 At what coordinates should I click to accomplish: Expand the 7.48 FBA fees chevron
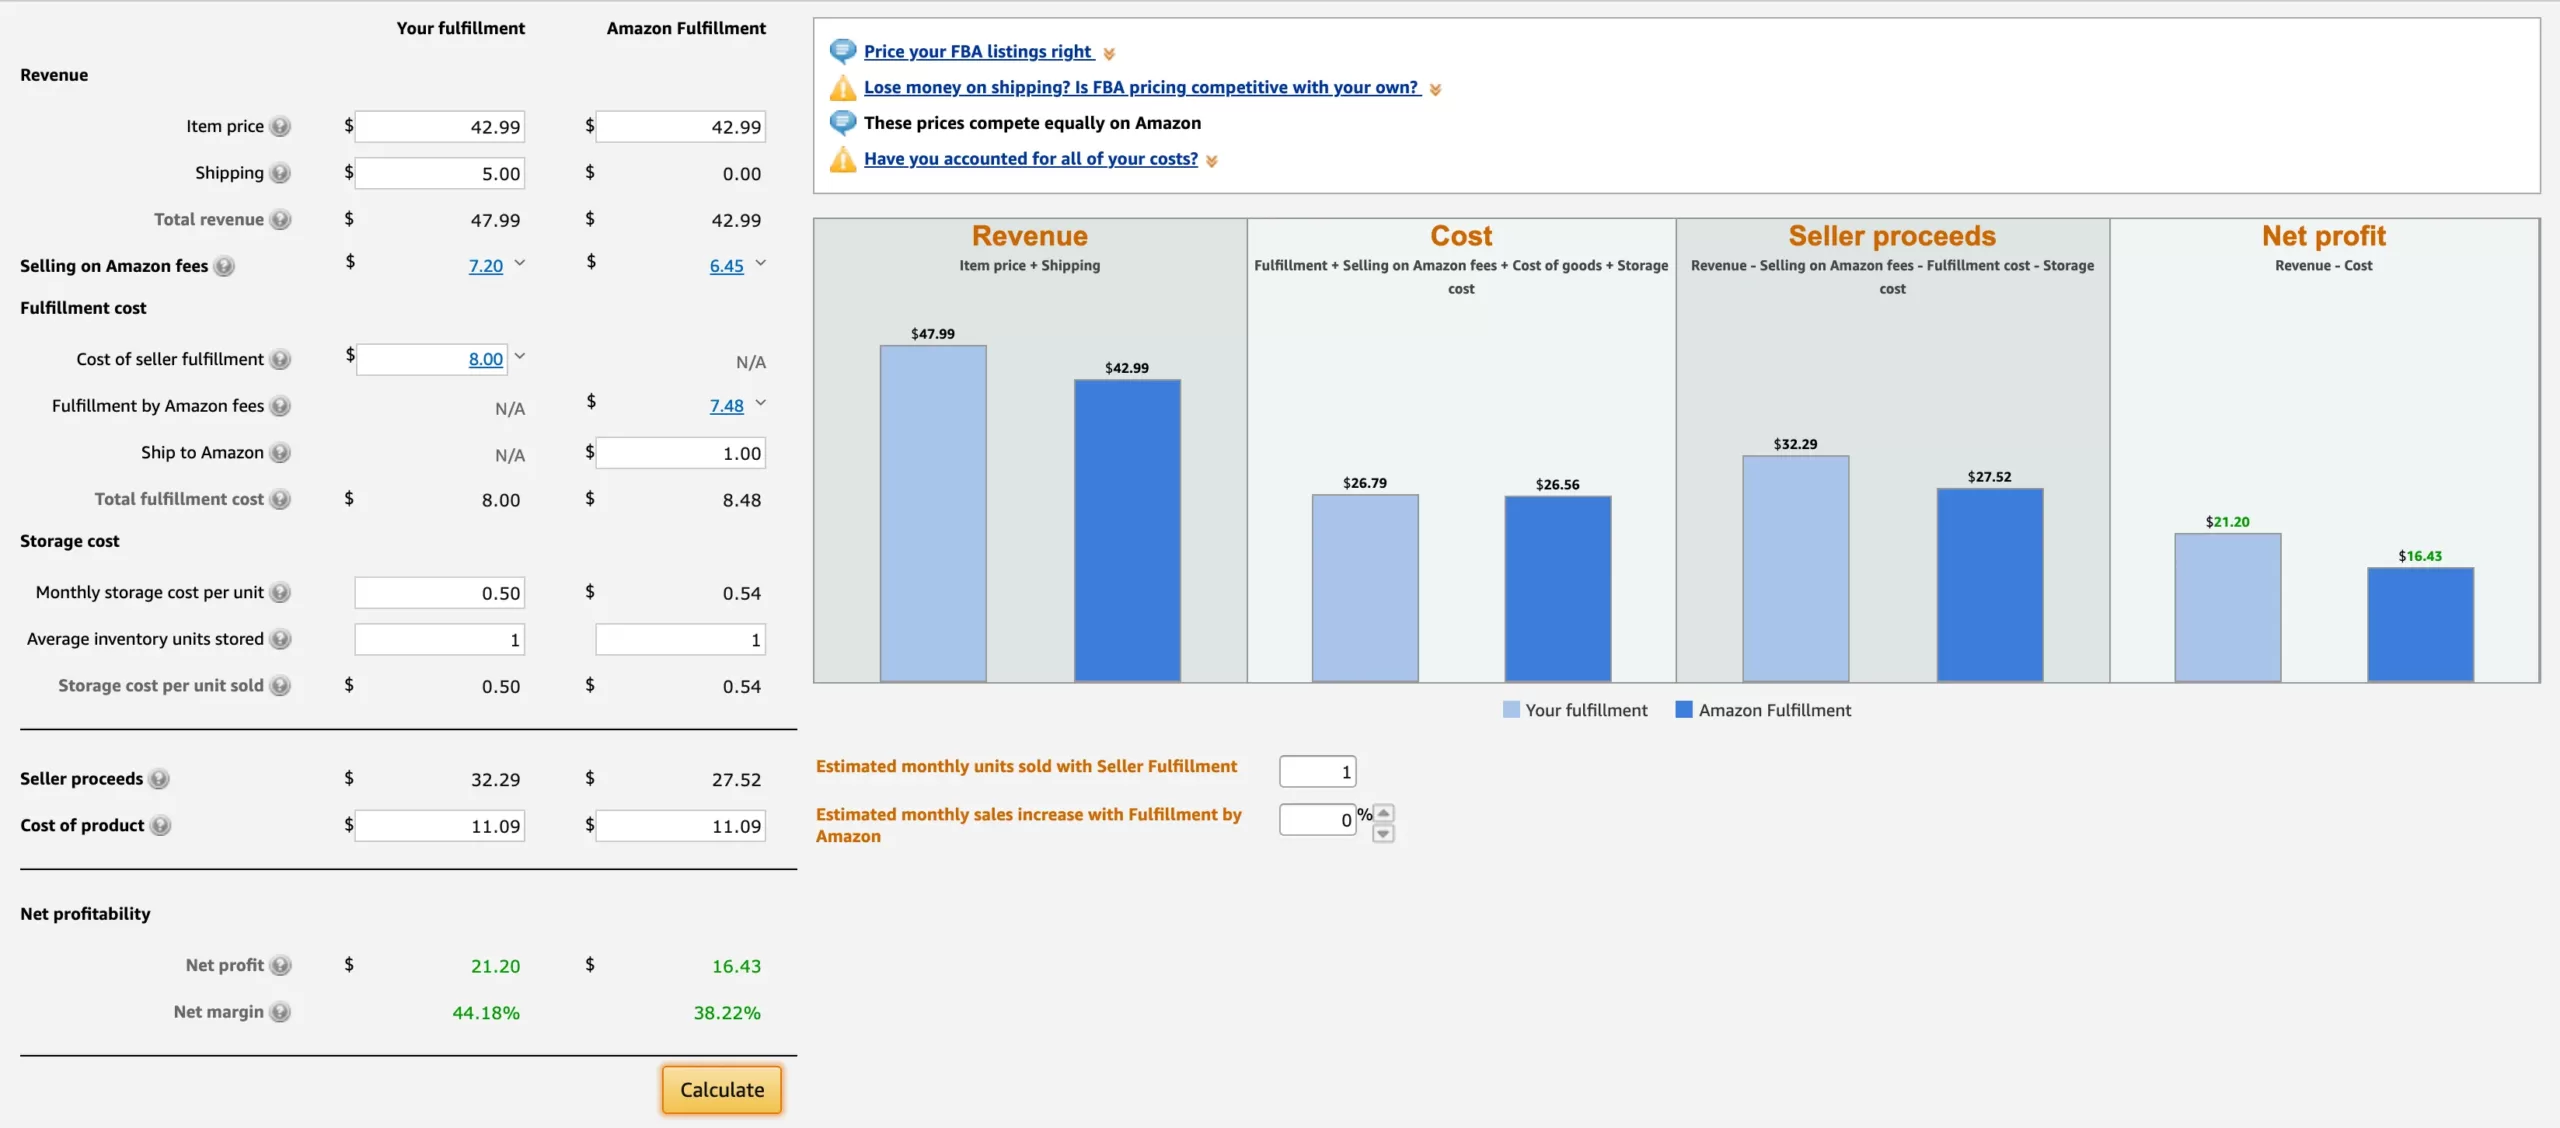point(761,403)
